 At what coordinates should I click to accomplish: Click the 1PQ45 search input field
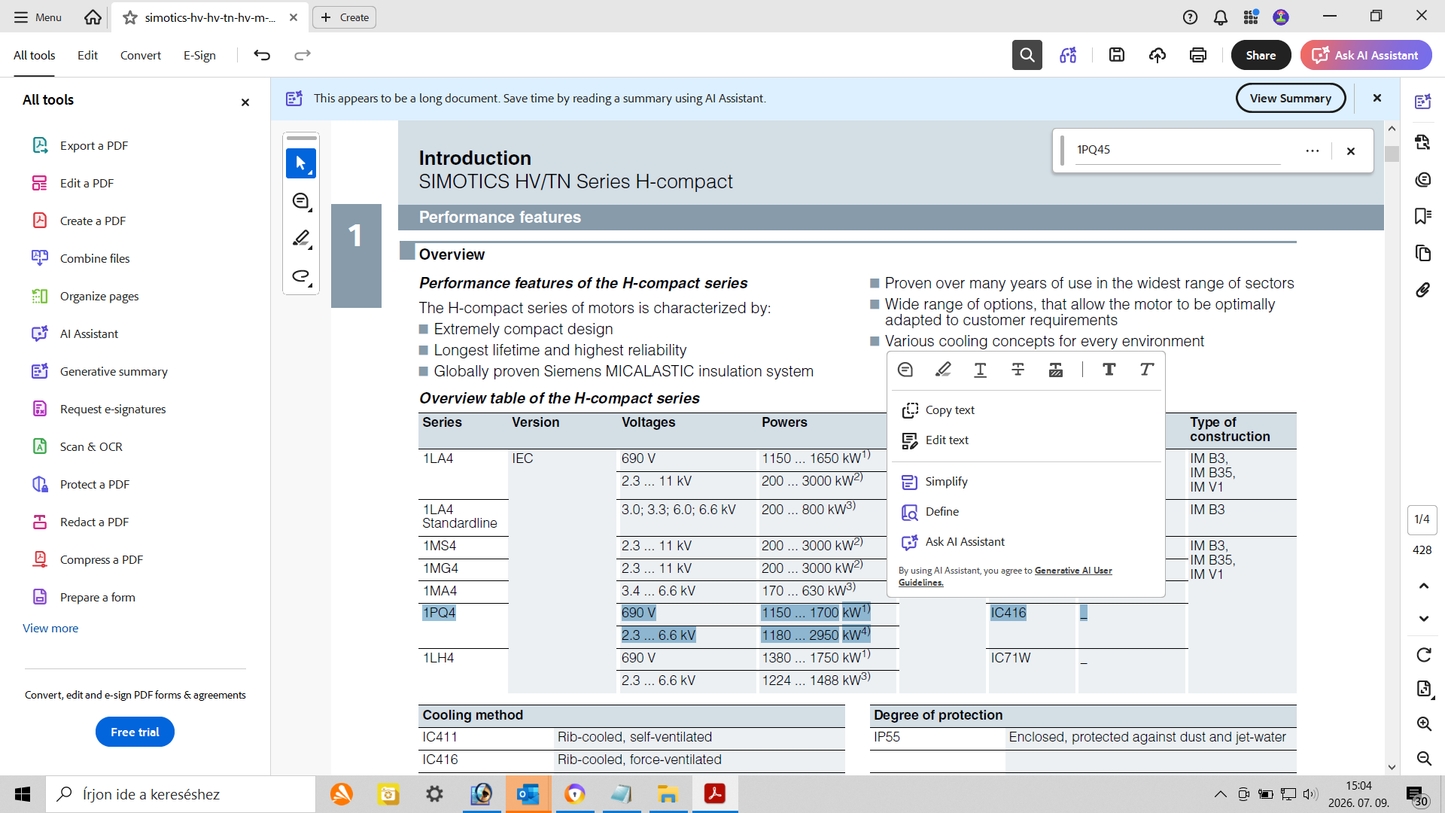tap(1178, 150)
